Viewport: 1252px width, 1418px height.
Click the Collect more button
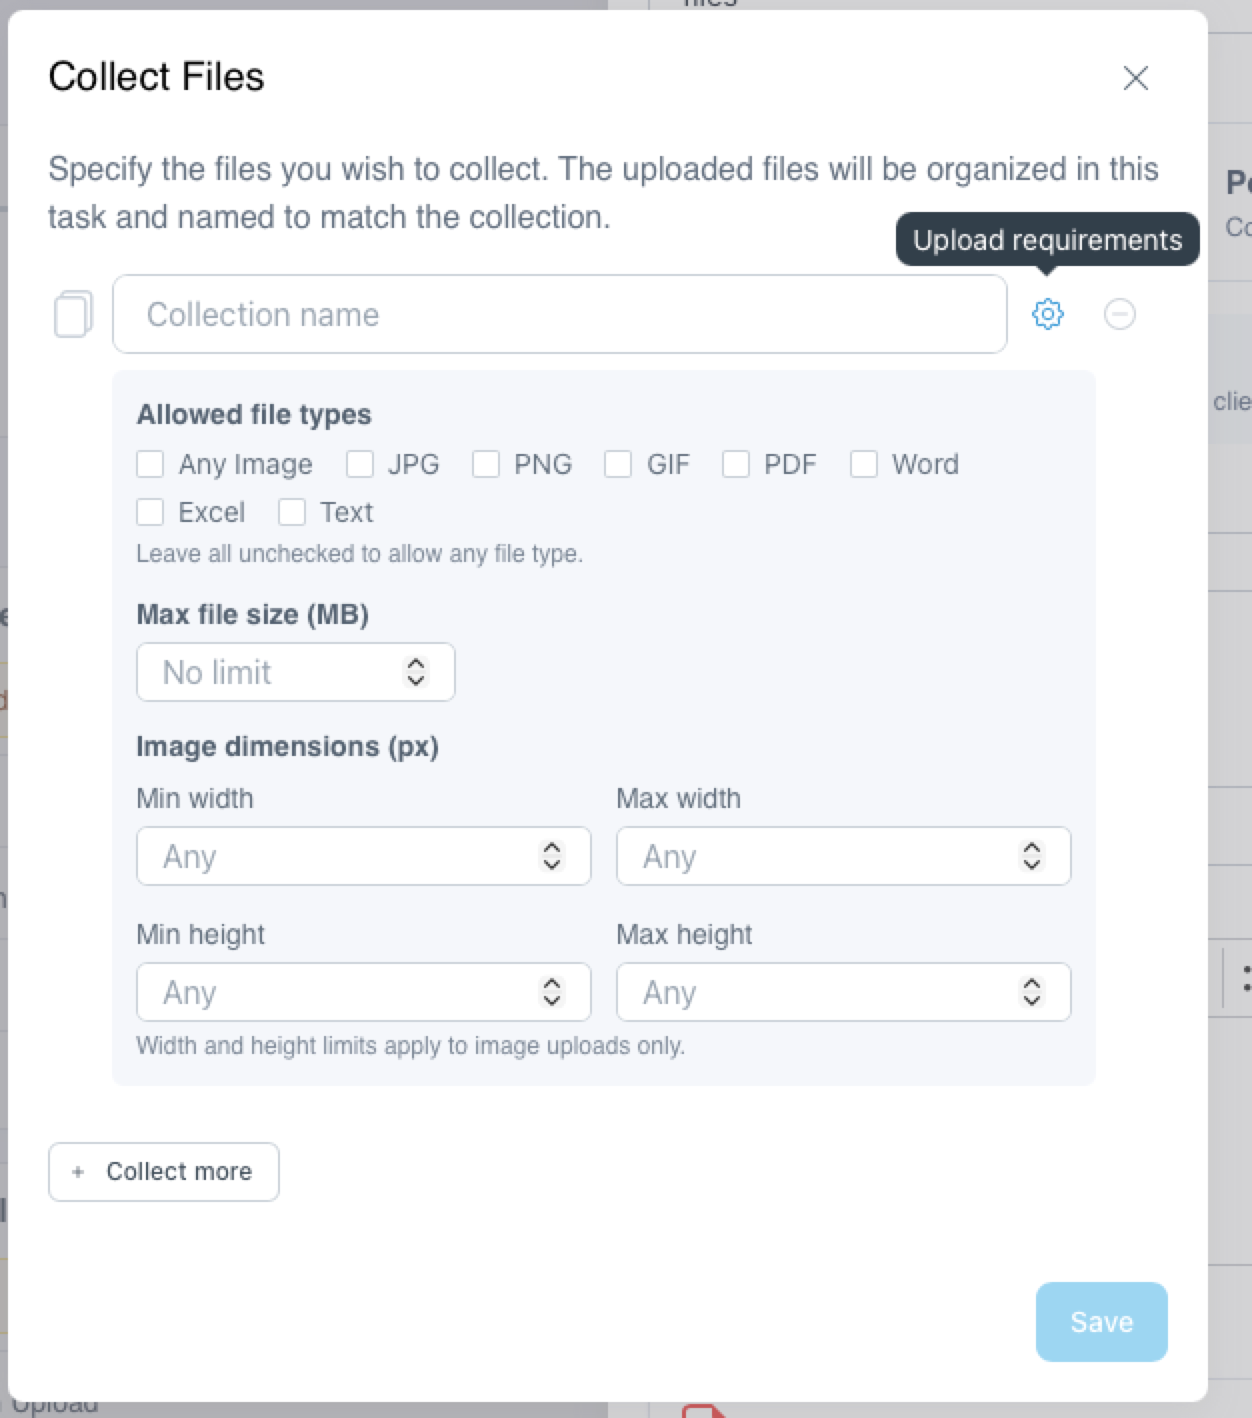164,1172
